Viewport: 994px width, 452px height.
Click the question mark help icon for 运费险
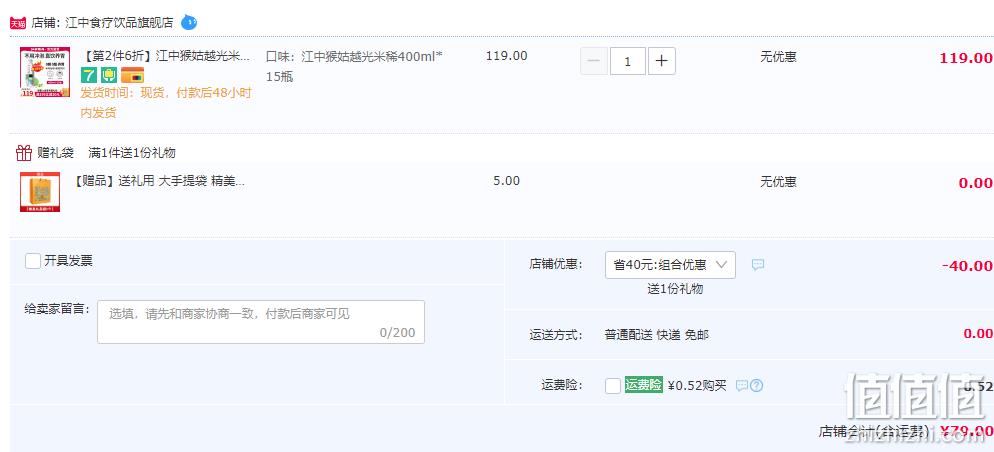(756, 385)
